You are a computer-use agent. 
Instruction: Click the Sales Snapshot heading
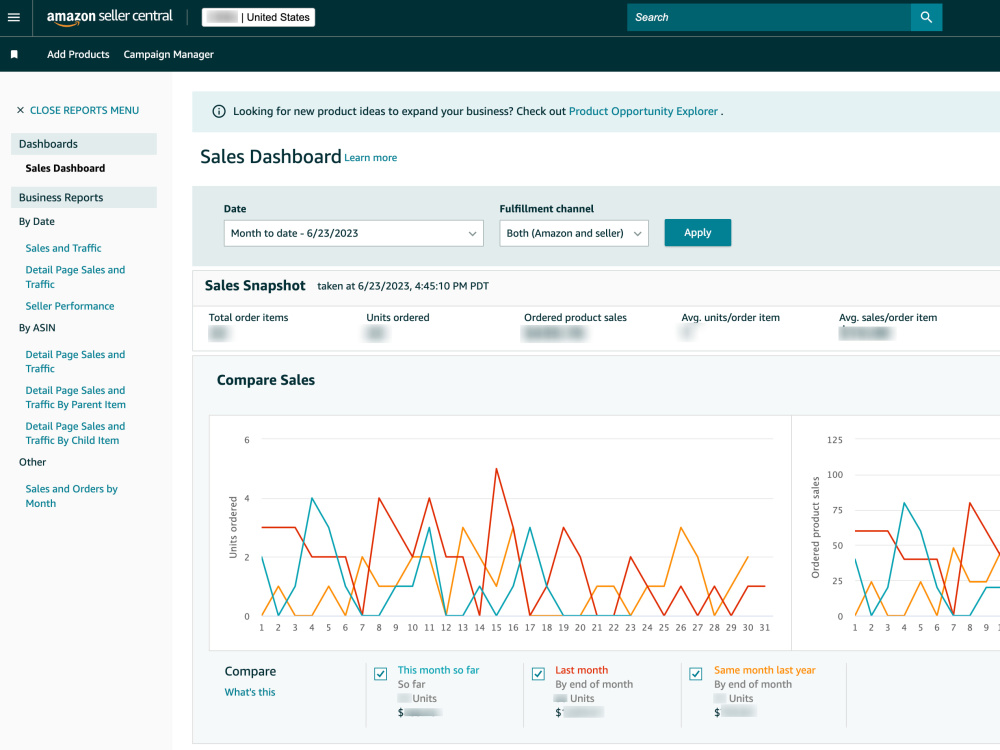[x=255, y=286]
